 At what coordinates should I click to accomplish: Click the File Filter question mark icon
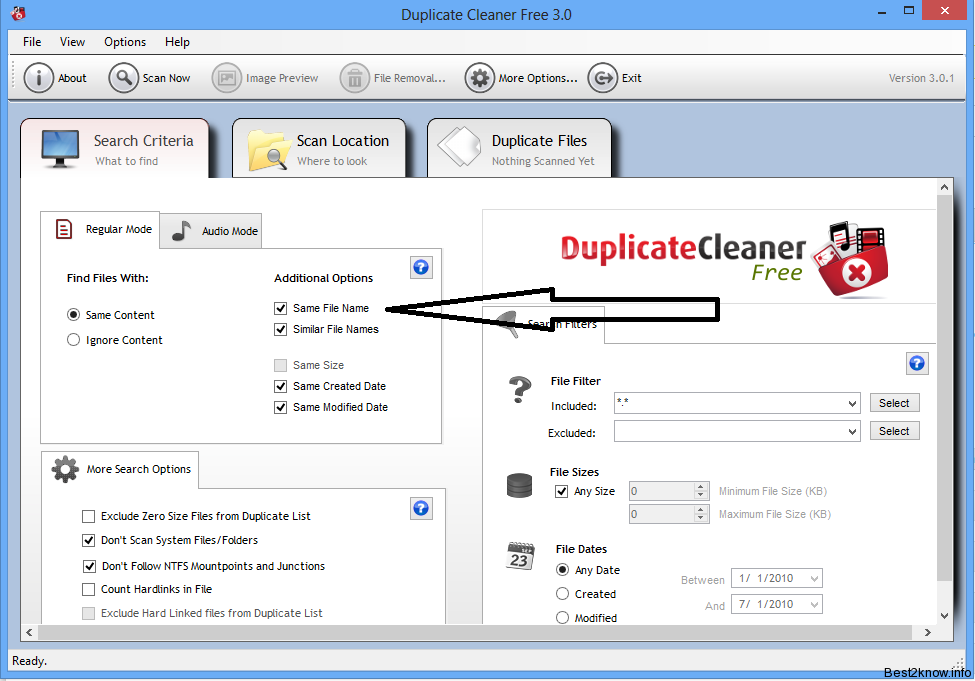point(520,390)
